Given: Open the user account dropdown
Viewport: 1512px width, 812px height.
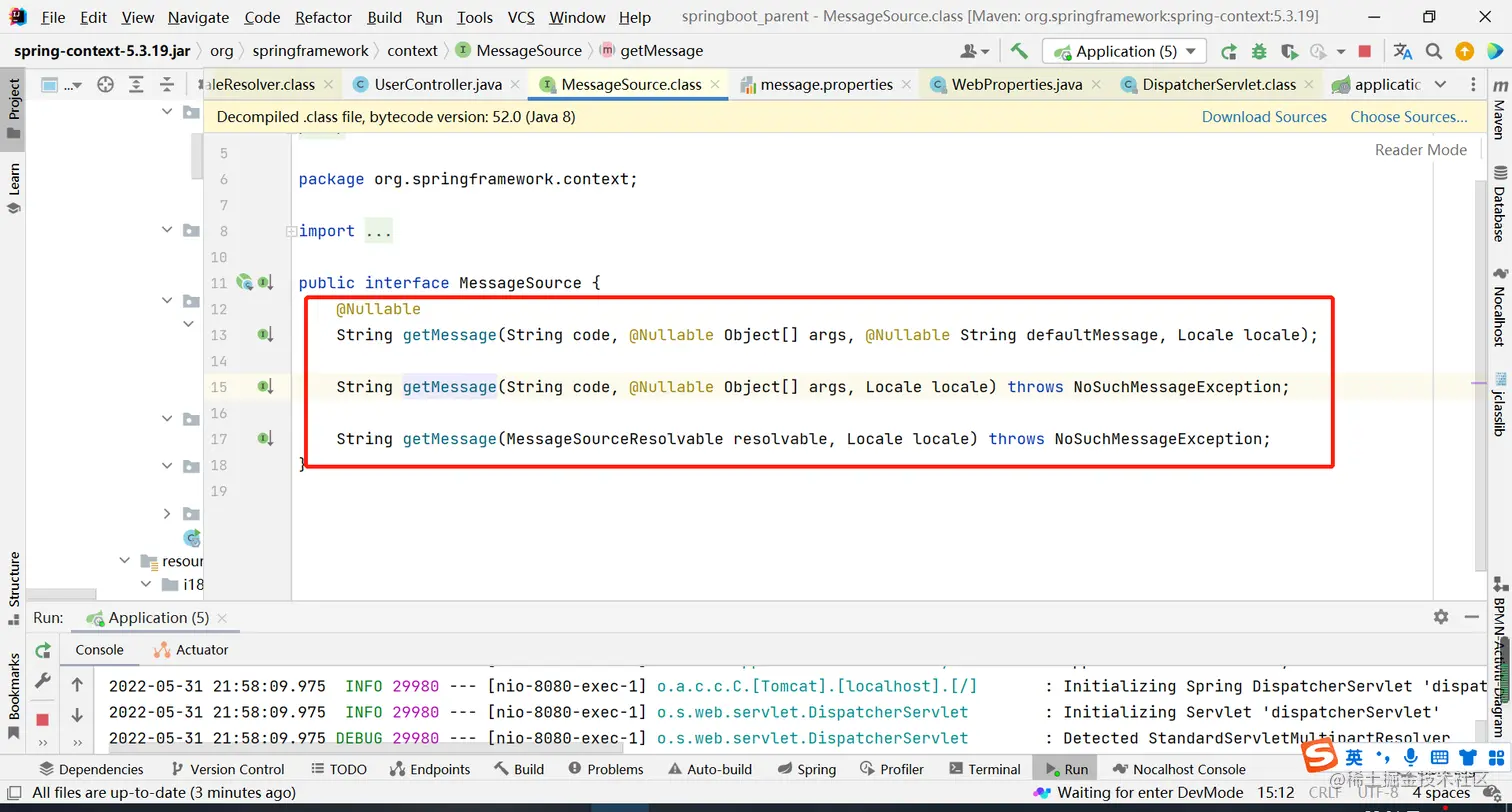Looking at the screenshot, I should (x=975, y=51).
